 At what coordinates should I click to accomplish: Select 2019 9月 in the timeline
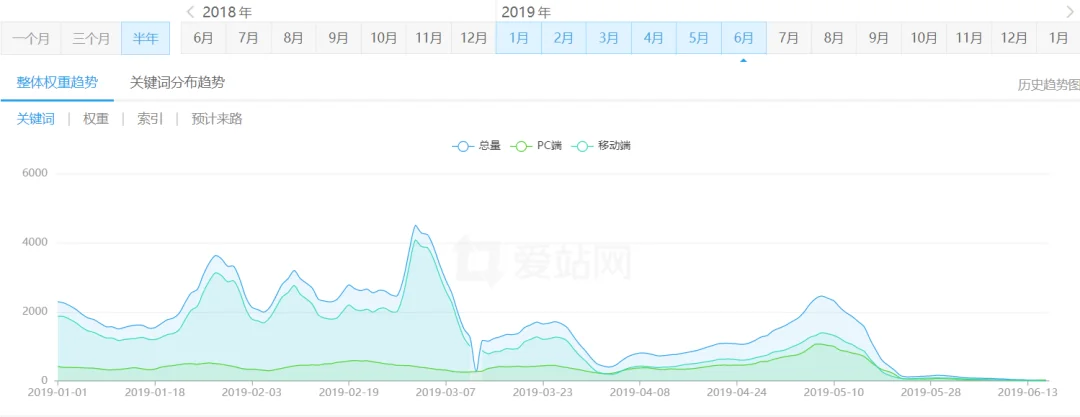pyautogui.click(x=879, y=38)
